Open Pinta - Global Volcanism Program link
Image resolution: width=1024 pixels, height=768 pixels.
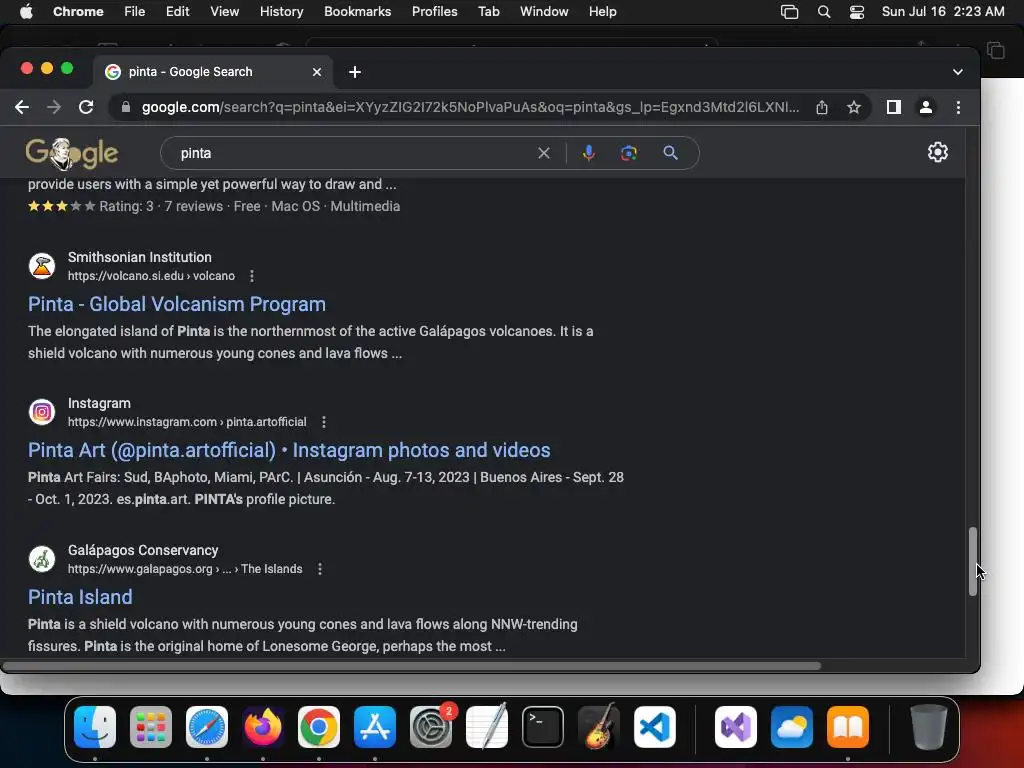(x=176, y=304)
